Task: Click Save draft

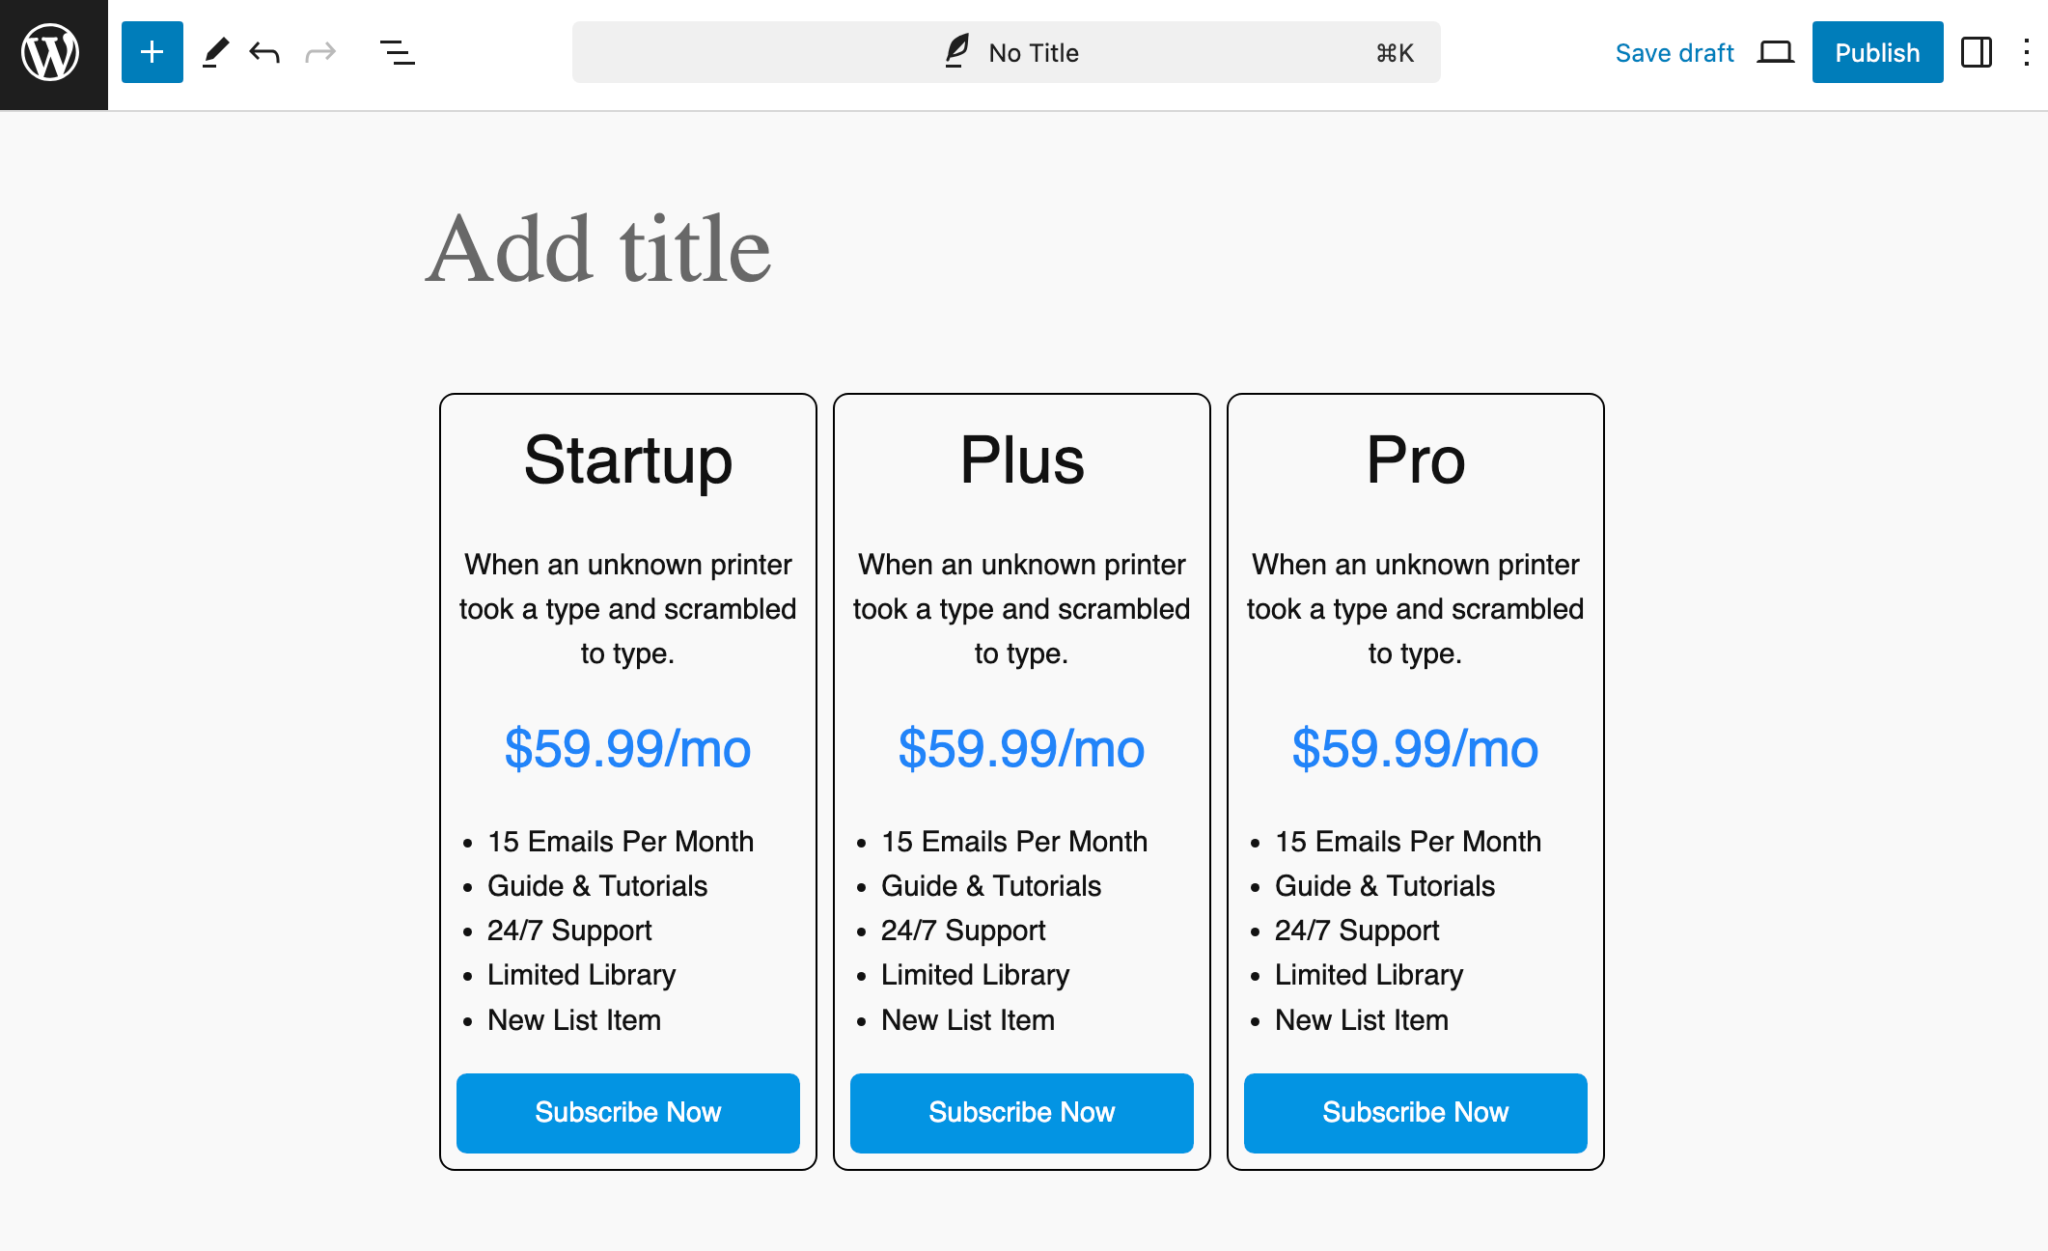Action: coord(1674,52)
